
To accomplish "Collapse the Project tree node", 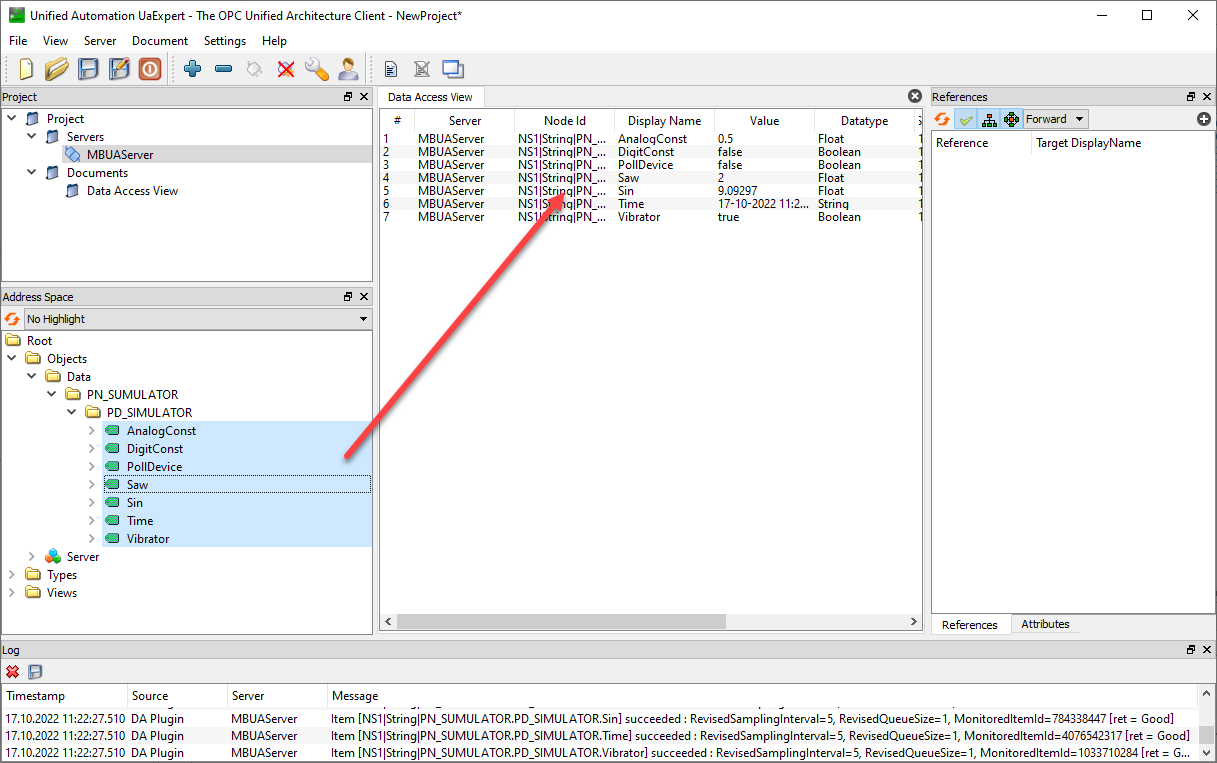I will (x=12, y=119).
